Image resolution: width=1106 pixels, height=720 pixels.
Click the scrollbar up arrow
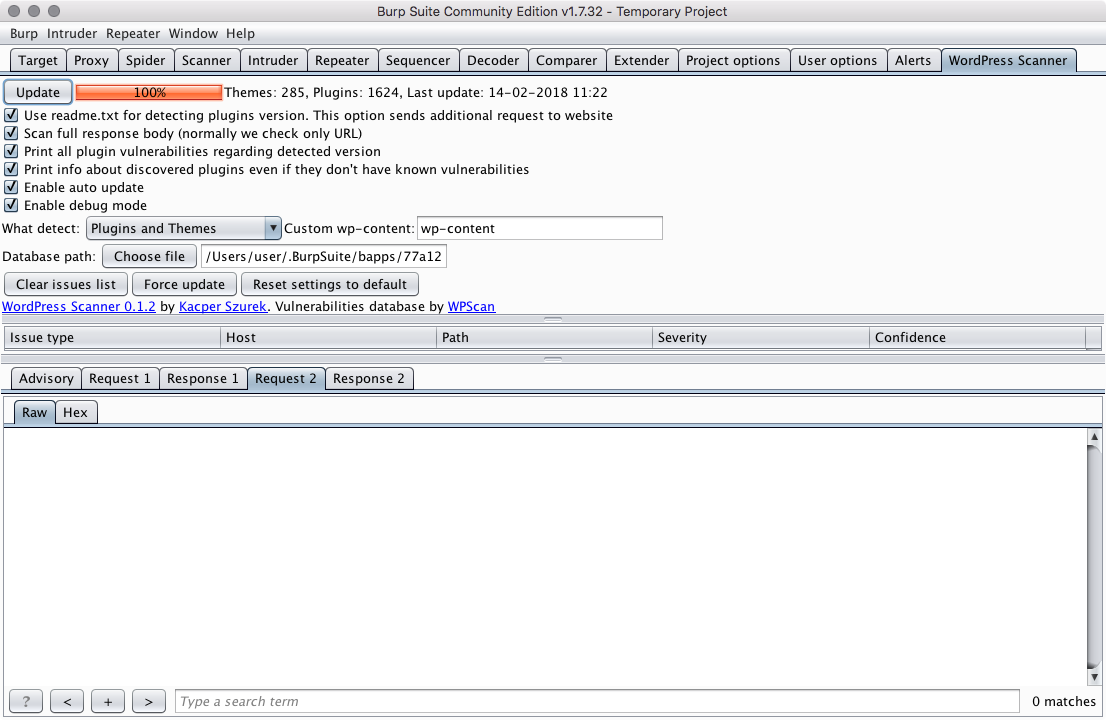point(1094,437)
